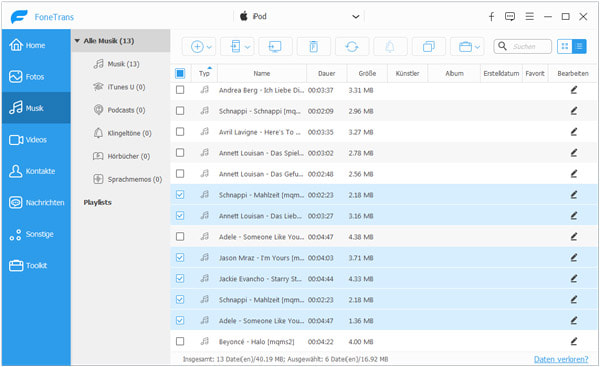Click the add file plus icon

coord(197,47)
